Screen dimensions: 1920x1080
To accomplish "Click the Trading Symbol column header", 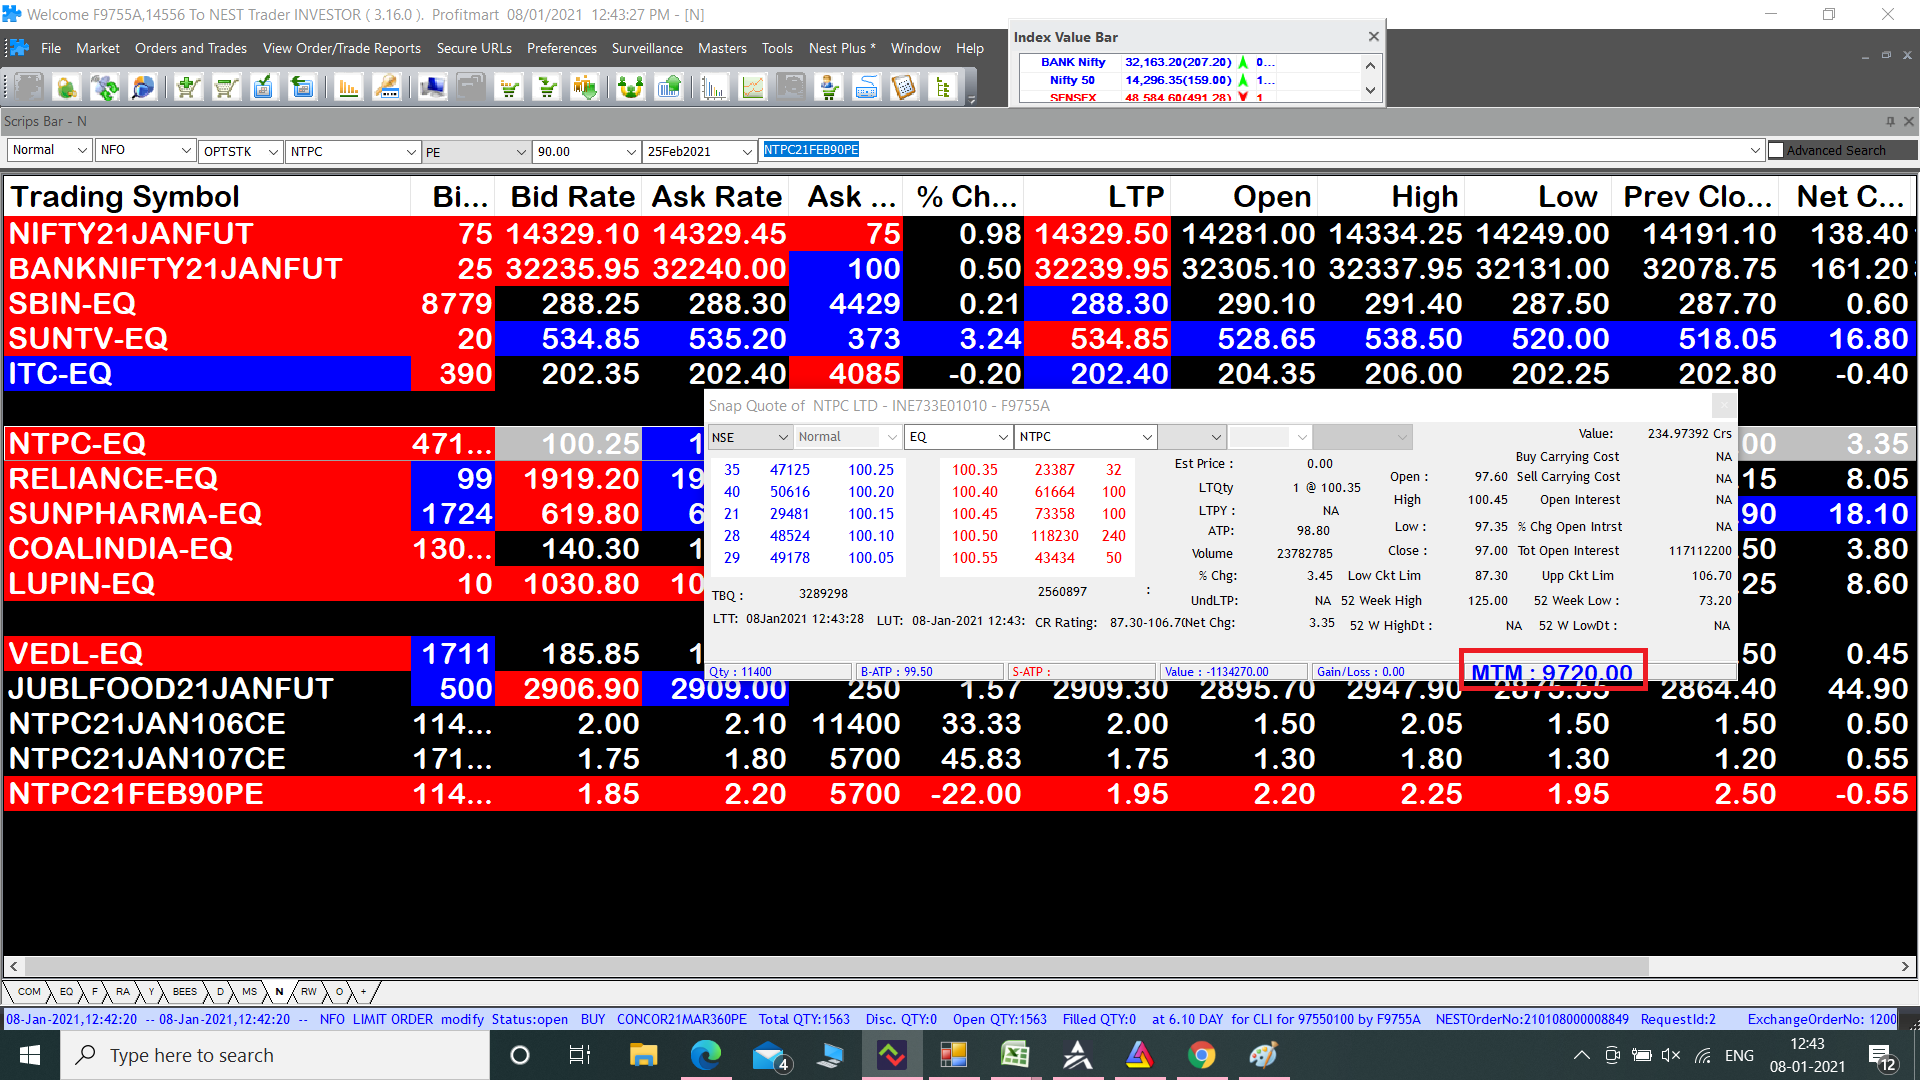I will (x=207, y=197).
